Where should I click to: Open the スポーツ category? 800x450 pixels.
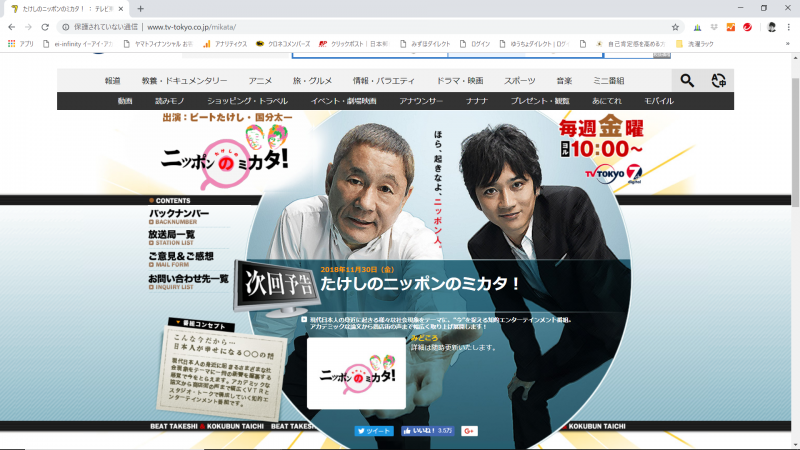click(x=519, y=81)
